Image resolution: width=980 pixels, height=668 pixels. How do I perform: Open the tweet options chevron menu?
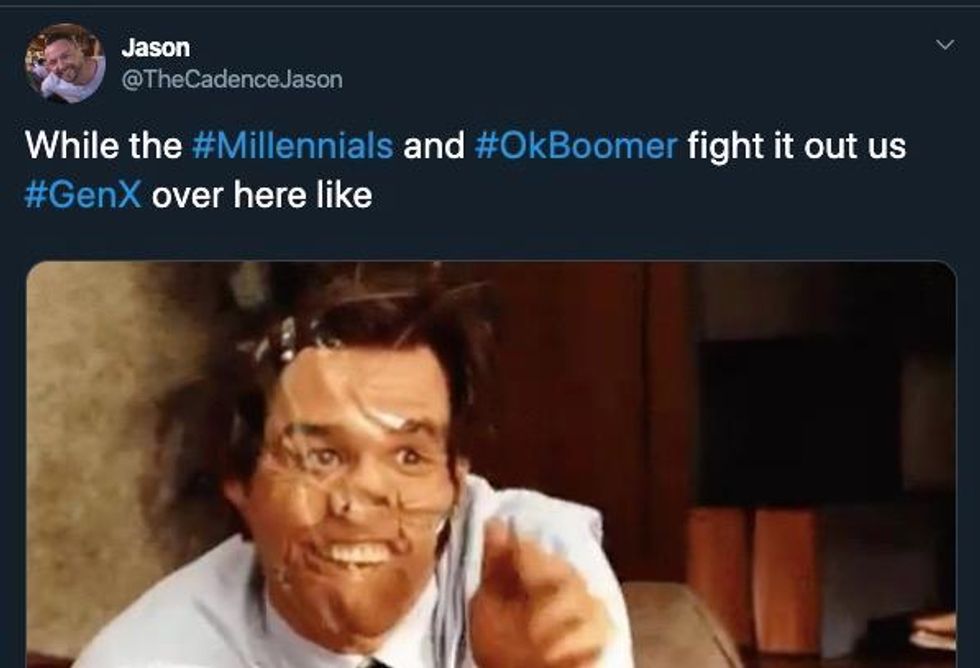click(x=943, y=46)
